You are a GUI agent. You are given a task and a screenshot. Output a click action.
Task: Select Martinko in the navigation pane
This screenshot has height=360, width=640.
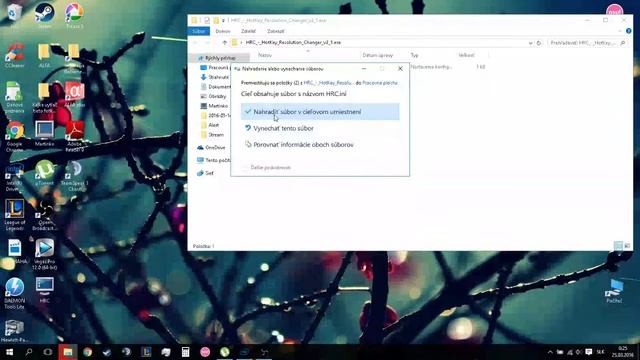click(x=214, y=106)
